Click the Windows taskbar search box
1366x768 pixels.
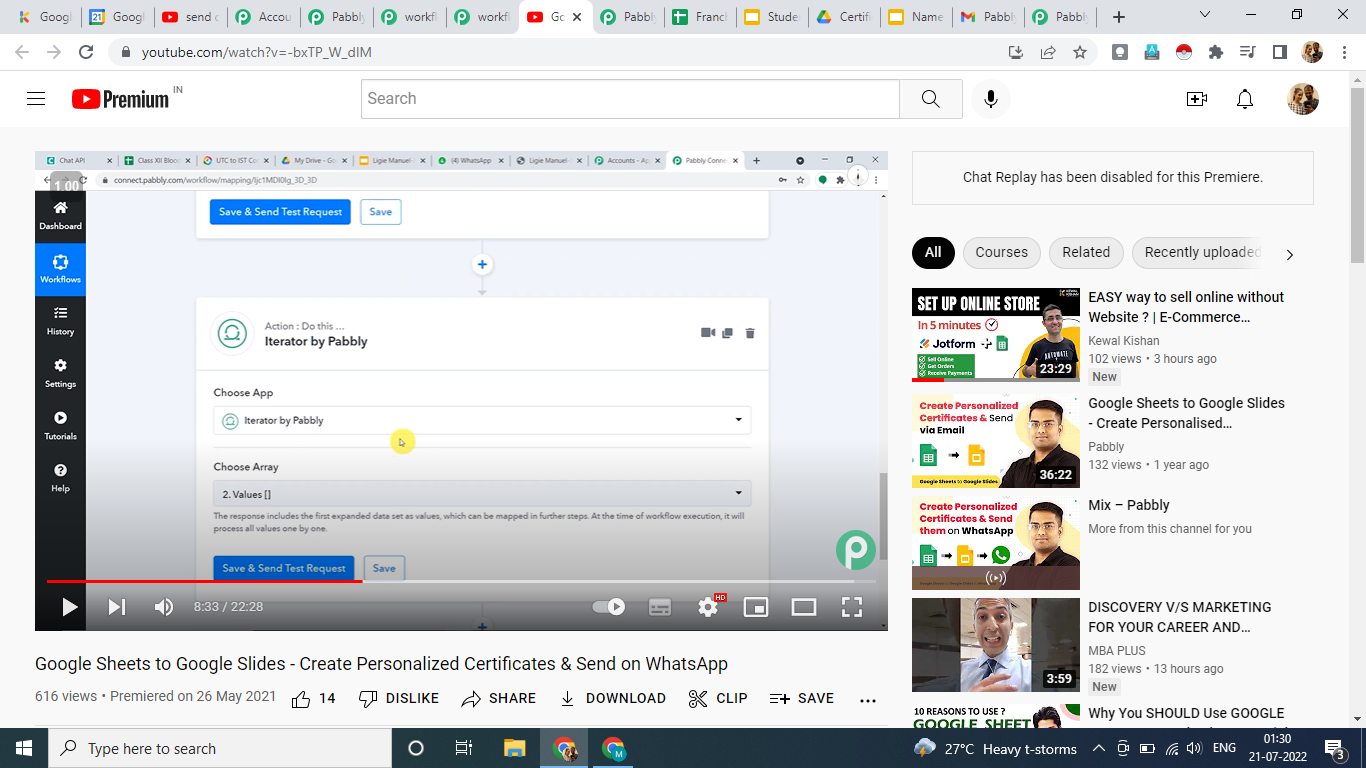tap(220, 748)
